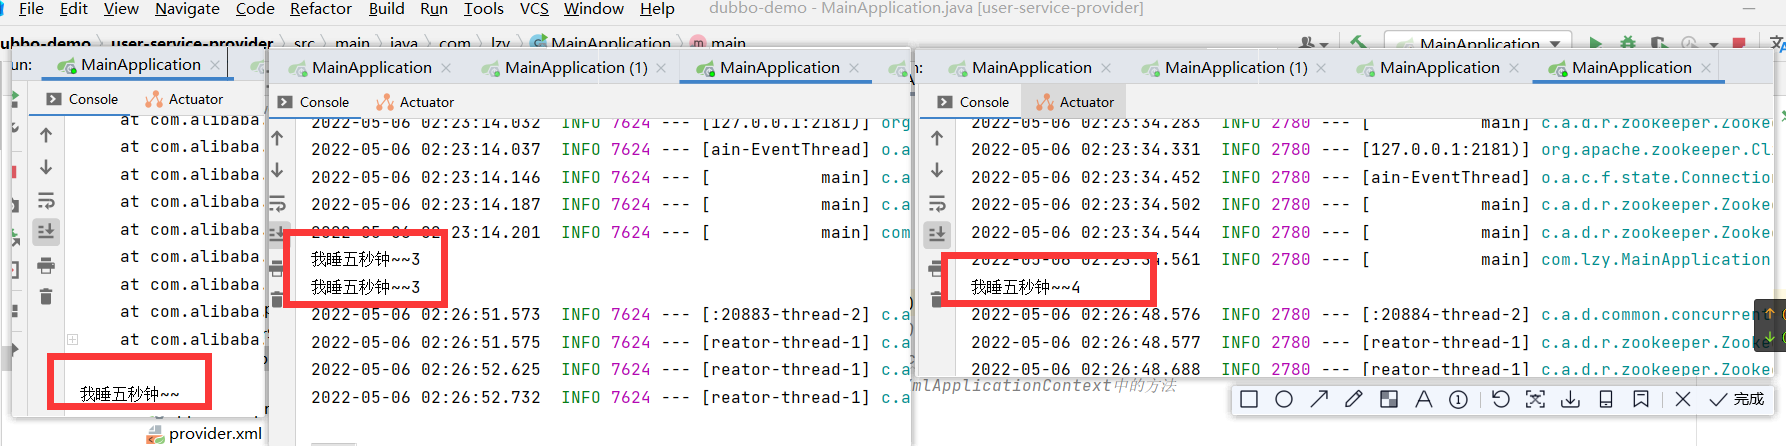Select MainApplication (1) tab in PID 2780 panel
The image size is (1786, 446).
(1225, 68)
